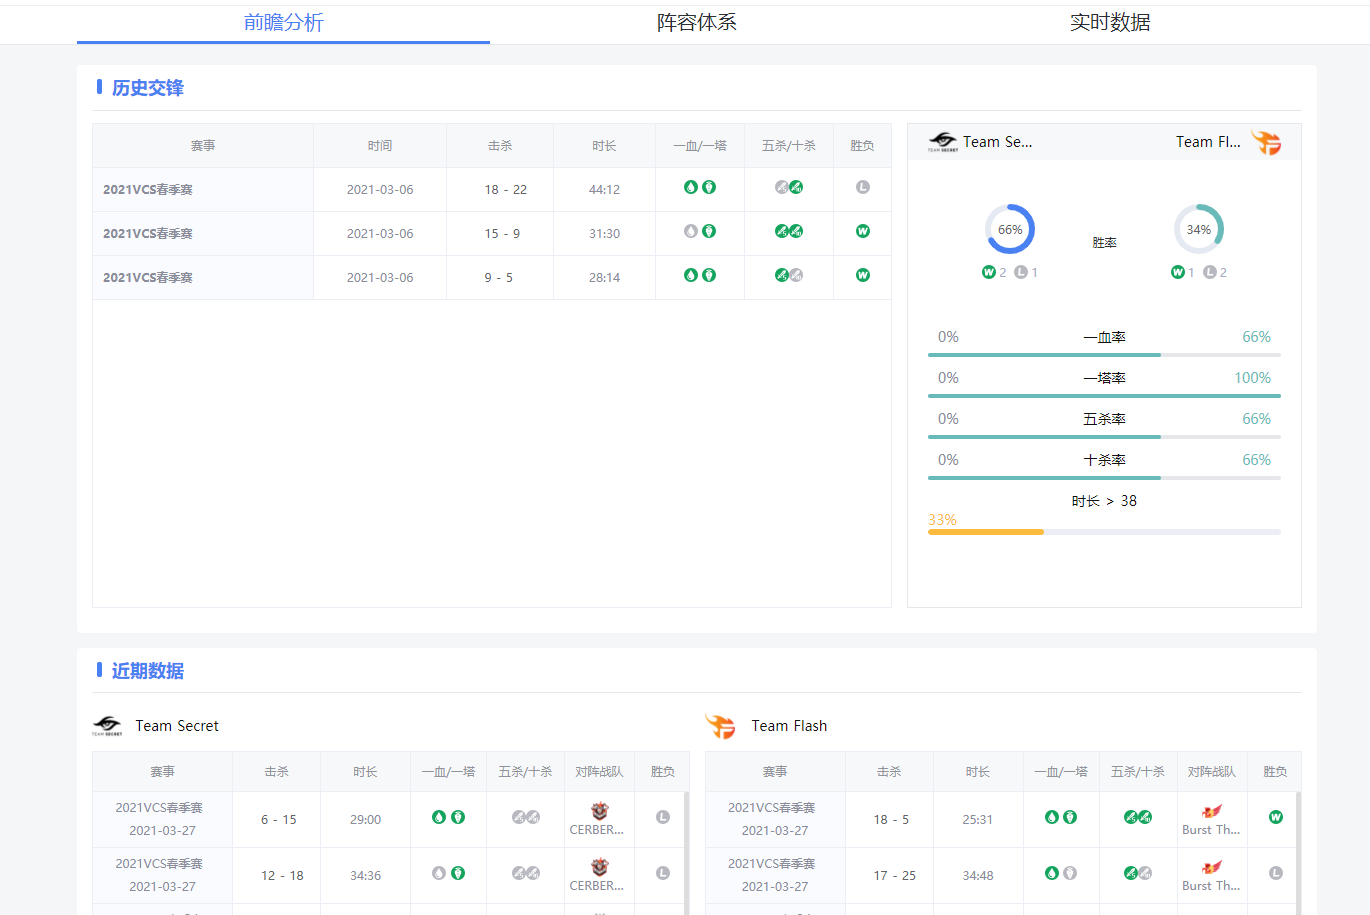This screenshot has height=915, width=1370.
Task: Click the green W win icon in 15 - 9 row
Action: point(863,231)
